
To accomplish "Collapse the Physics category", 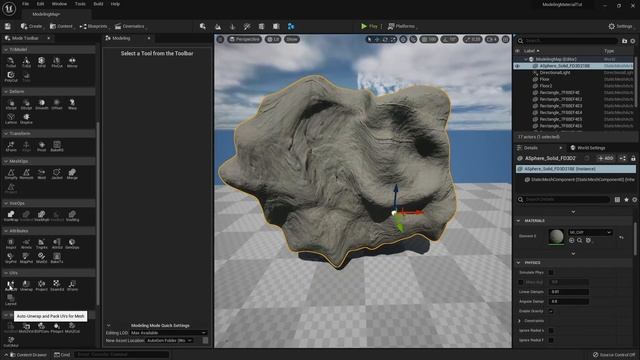I will pos(519,262).
